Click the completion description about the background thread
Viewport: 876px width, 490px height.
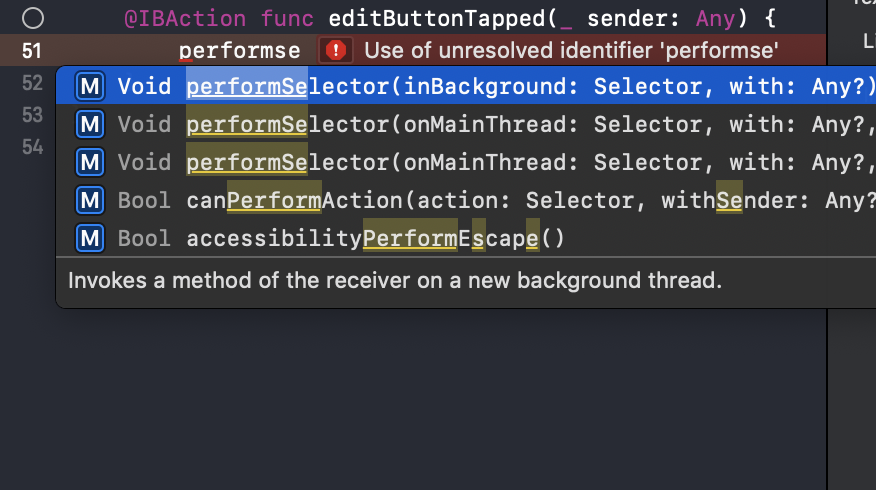[395, 280]
